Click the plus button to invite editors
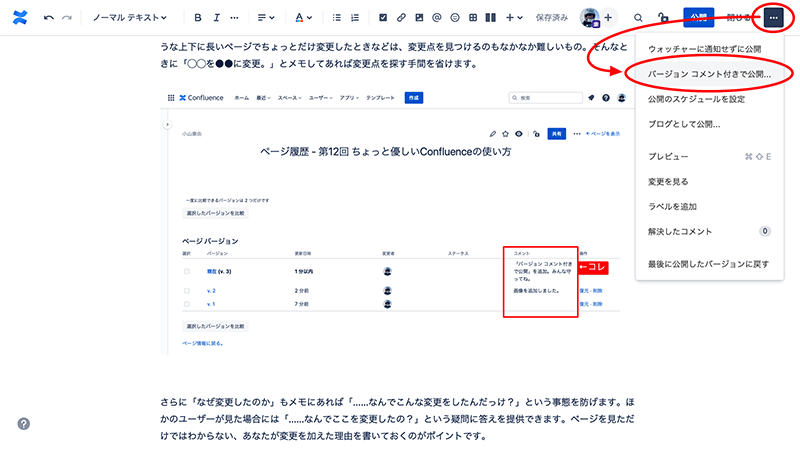 608,18
